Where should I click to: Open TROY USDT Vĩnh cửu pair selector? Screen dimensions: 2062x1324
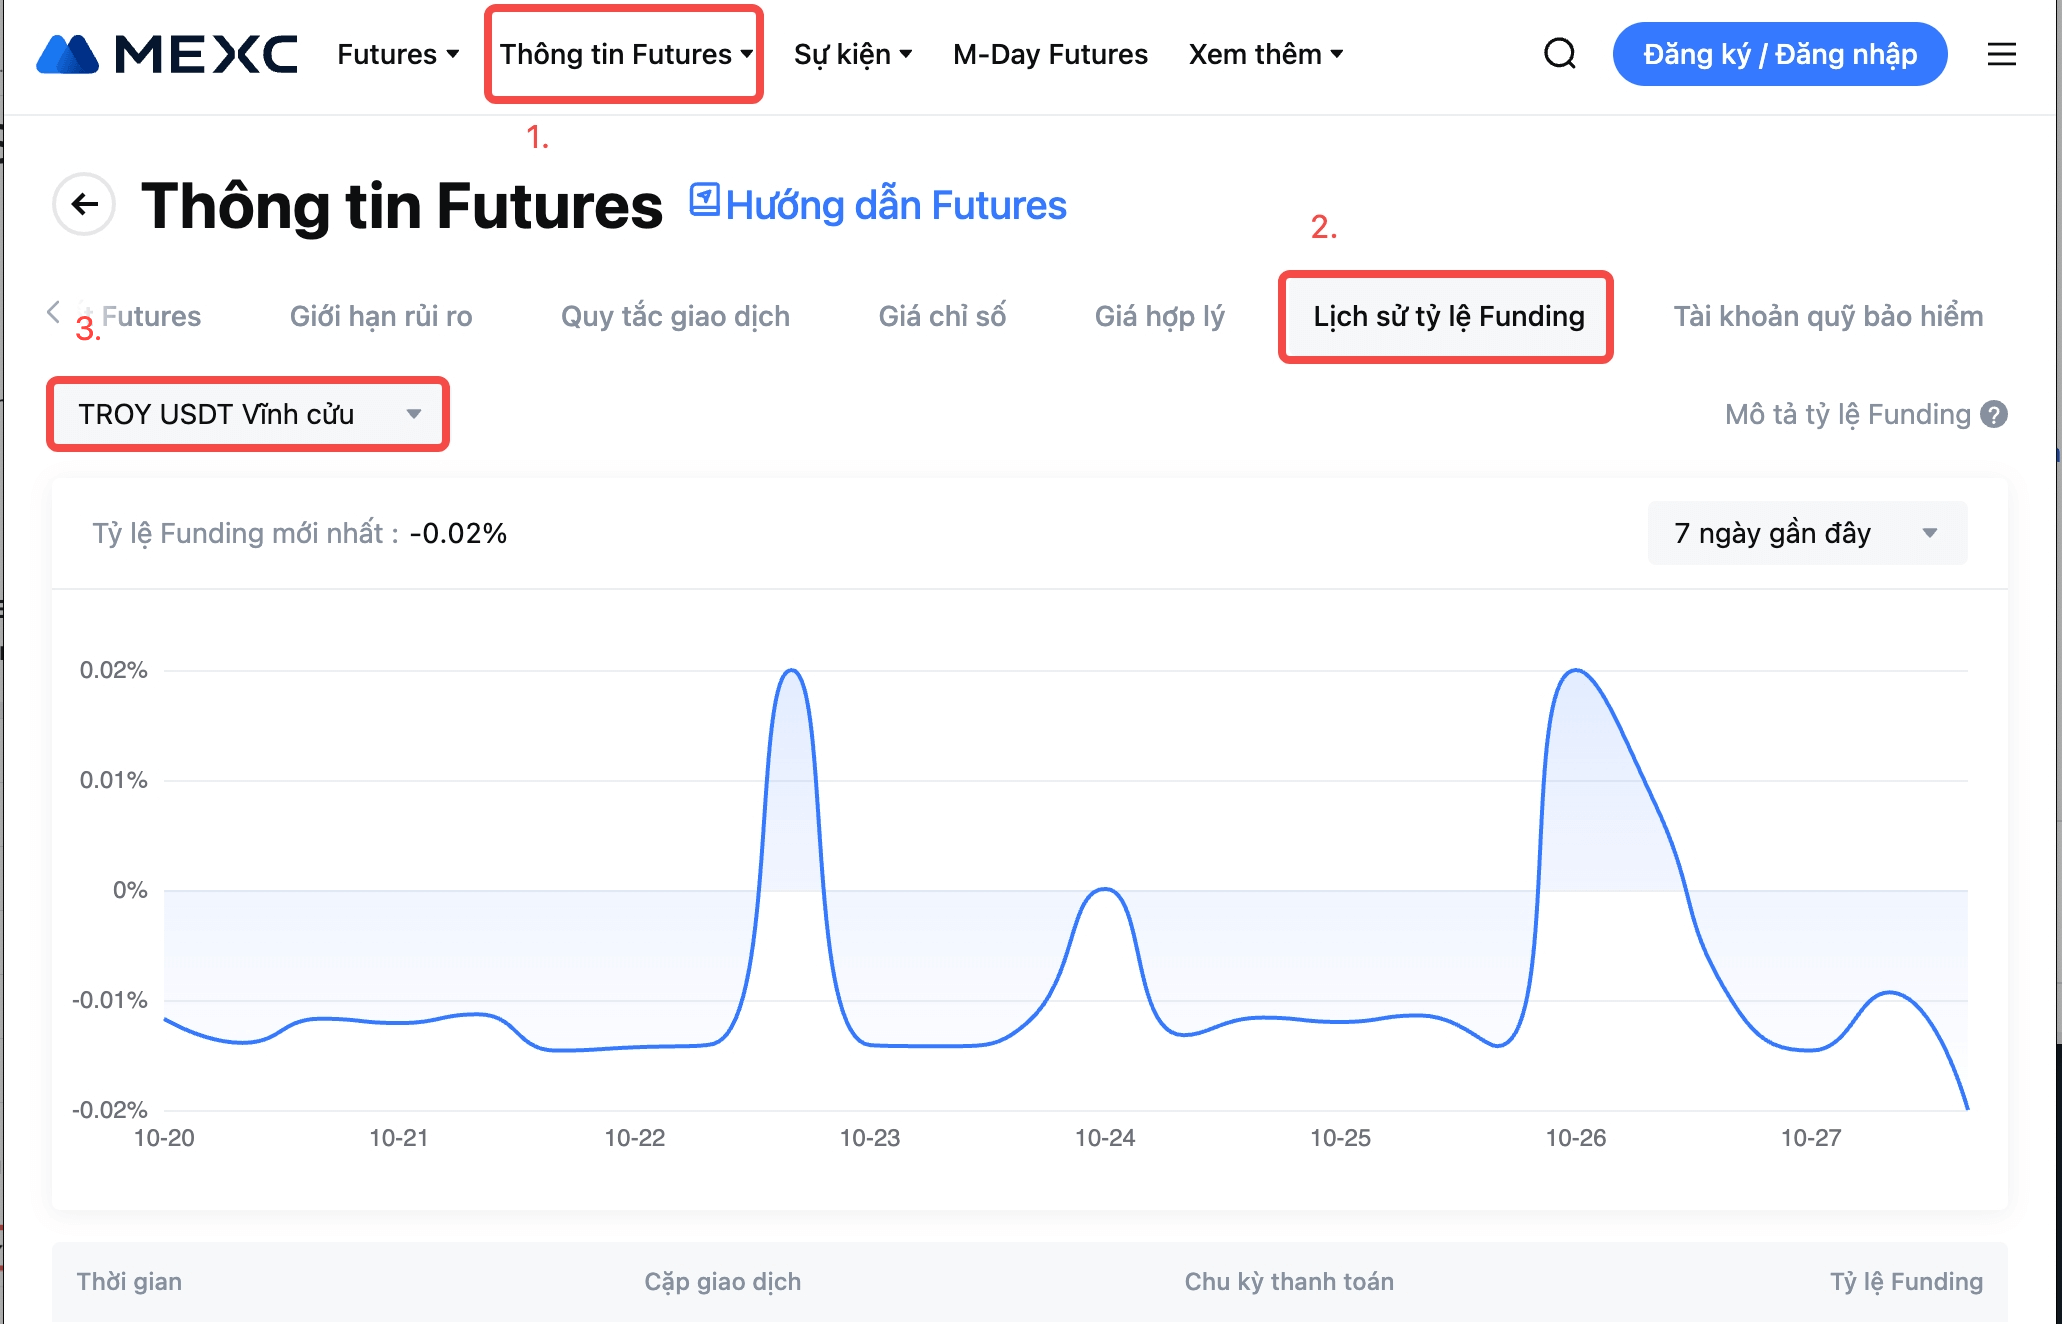pos(248,414)
